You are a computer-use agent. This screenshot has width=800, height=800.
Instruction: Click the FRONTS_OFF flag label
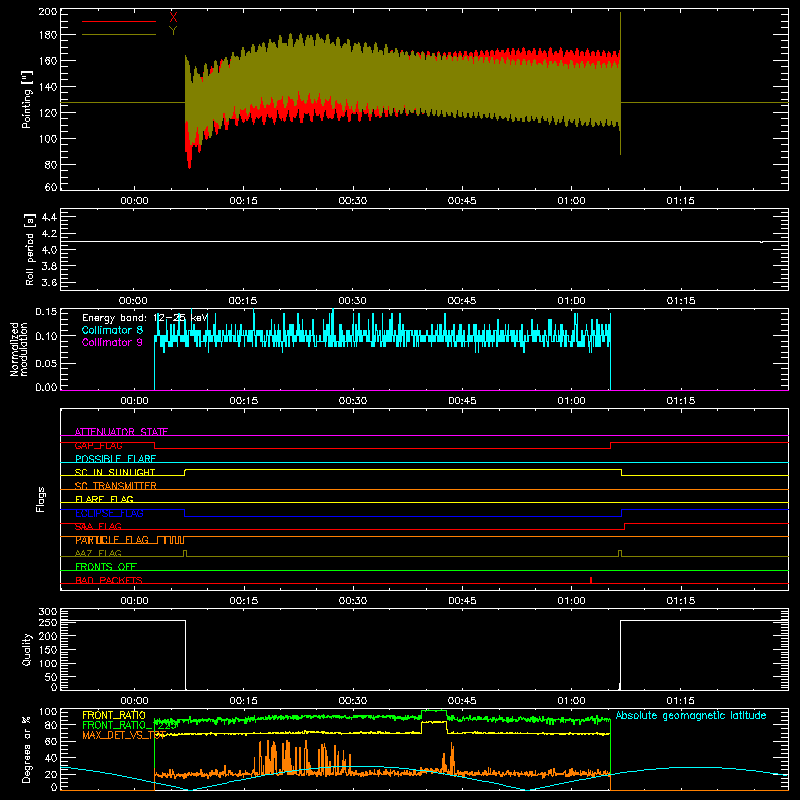tap(106, 567)
